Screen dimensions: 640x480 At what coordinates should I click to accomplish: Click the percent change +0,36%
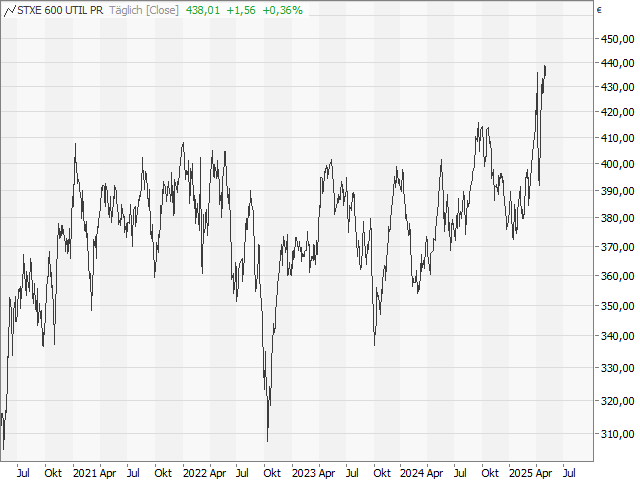click(x=282, y=10)
